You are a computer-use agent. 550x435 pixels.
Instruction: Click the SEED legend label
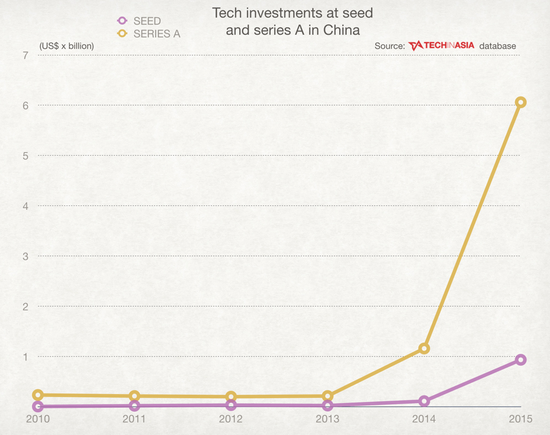click(147, 21)
